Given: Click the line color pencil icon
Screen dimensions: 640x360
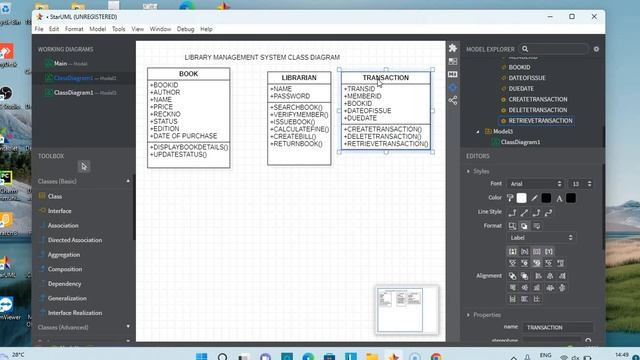Looking at the screenshot, I should [534, 198].
